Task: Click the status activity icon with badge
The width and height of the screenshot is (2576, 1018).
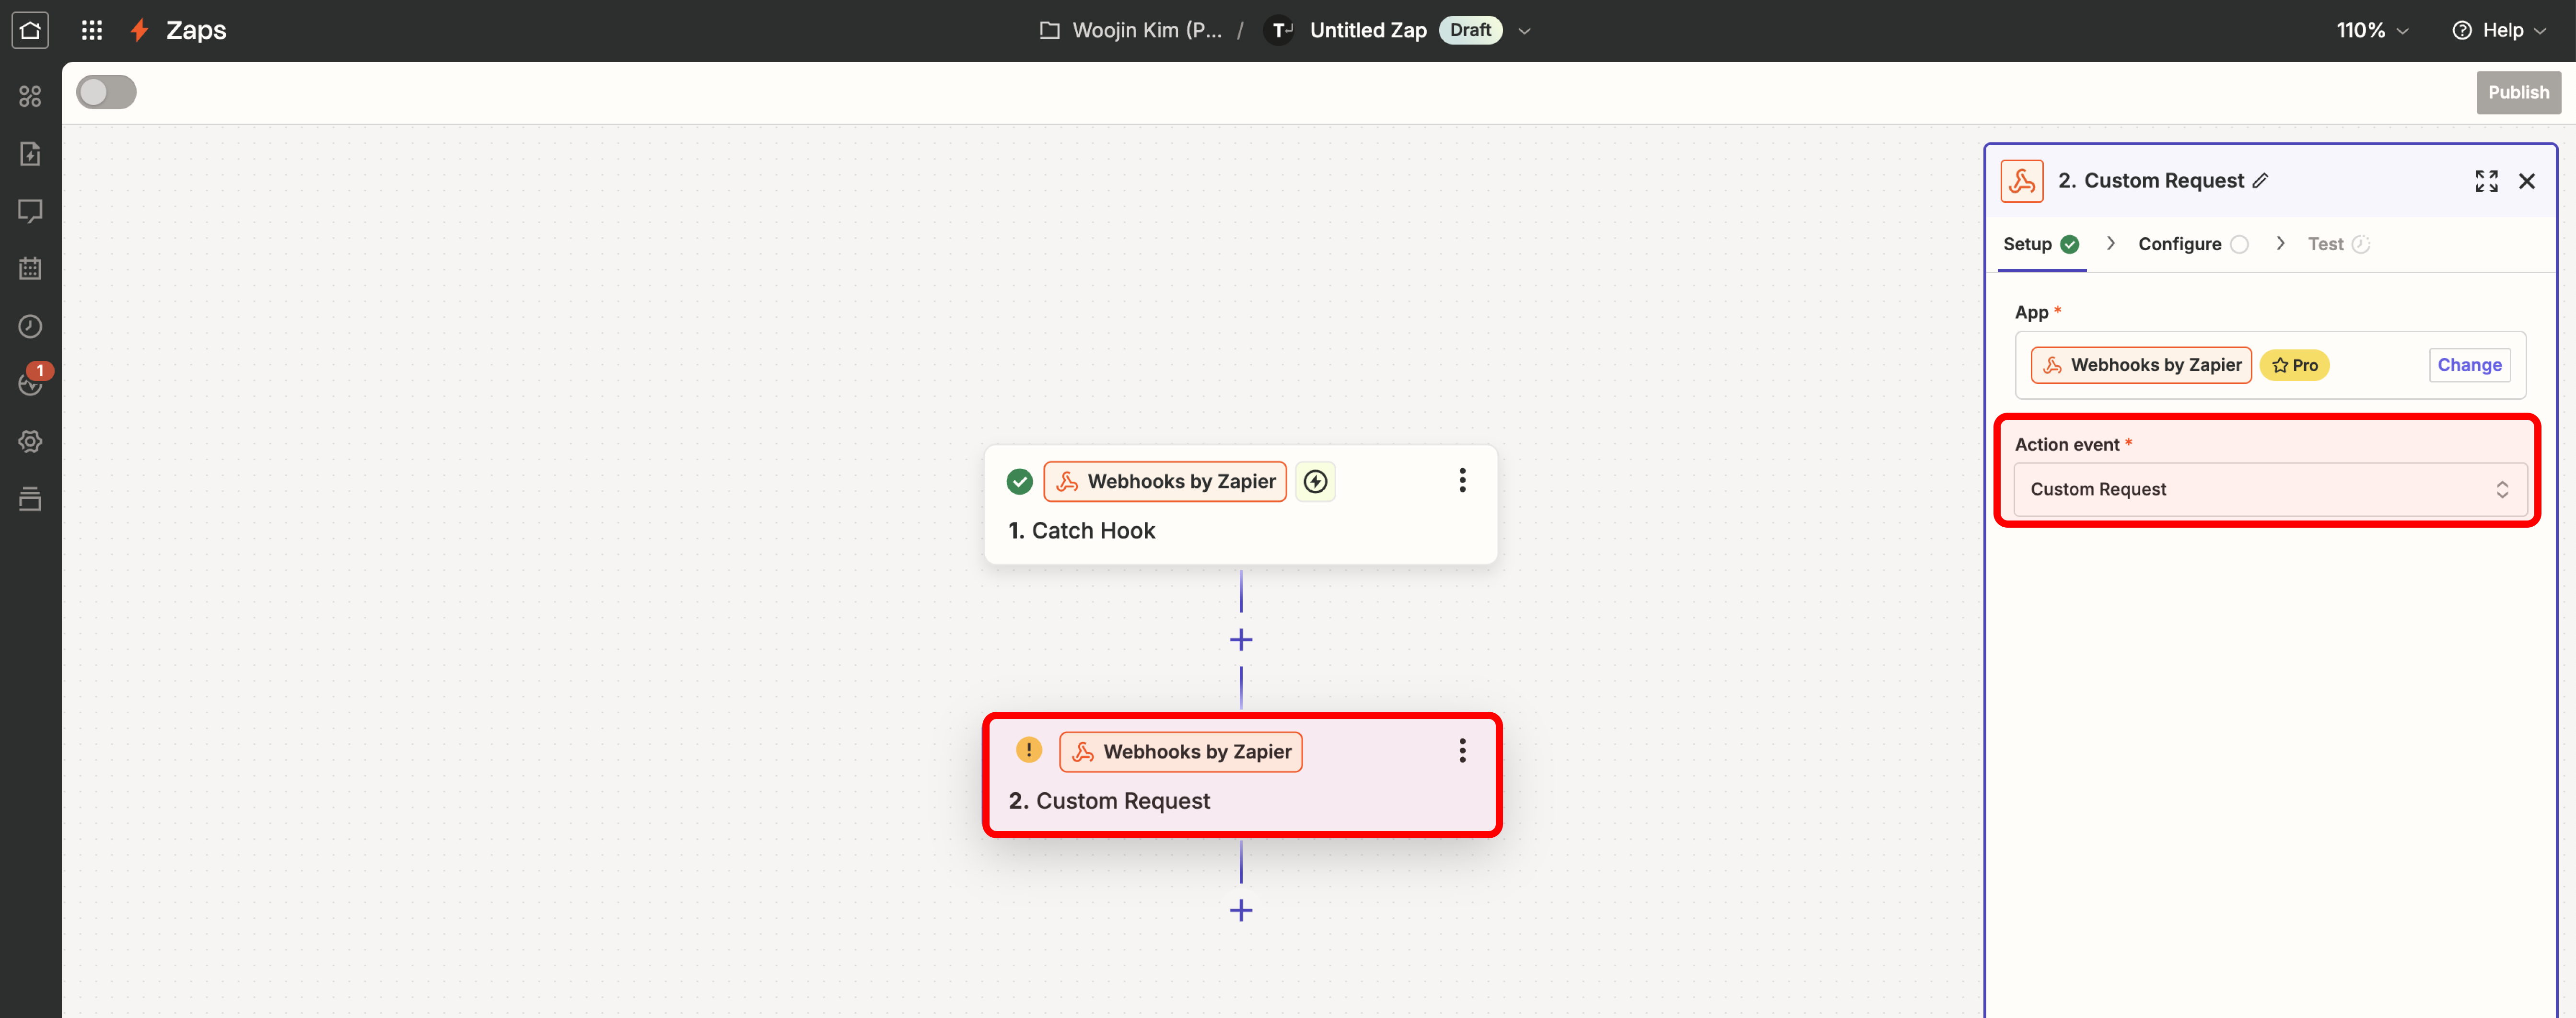Action: (x=30, y=383)
